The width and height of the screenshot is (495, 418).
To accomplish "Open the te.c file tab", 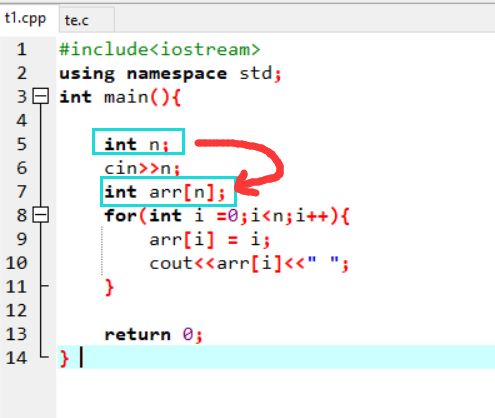I will click(x=77, y=21).
